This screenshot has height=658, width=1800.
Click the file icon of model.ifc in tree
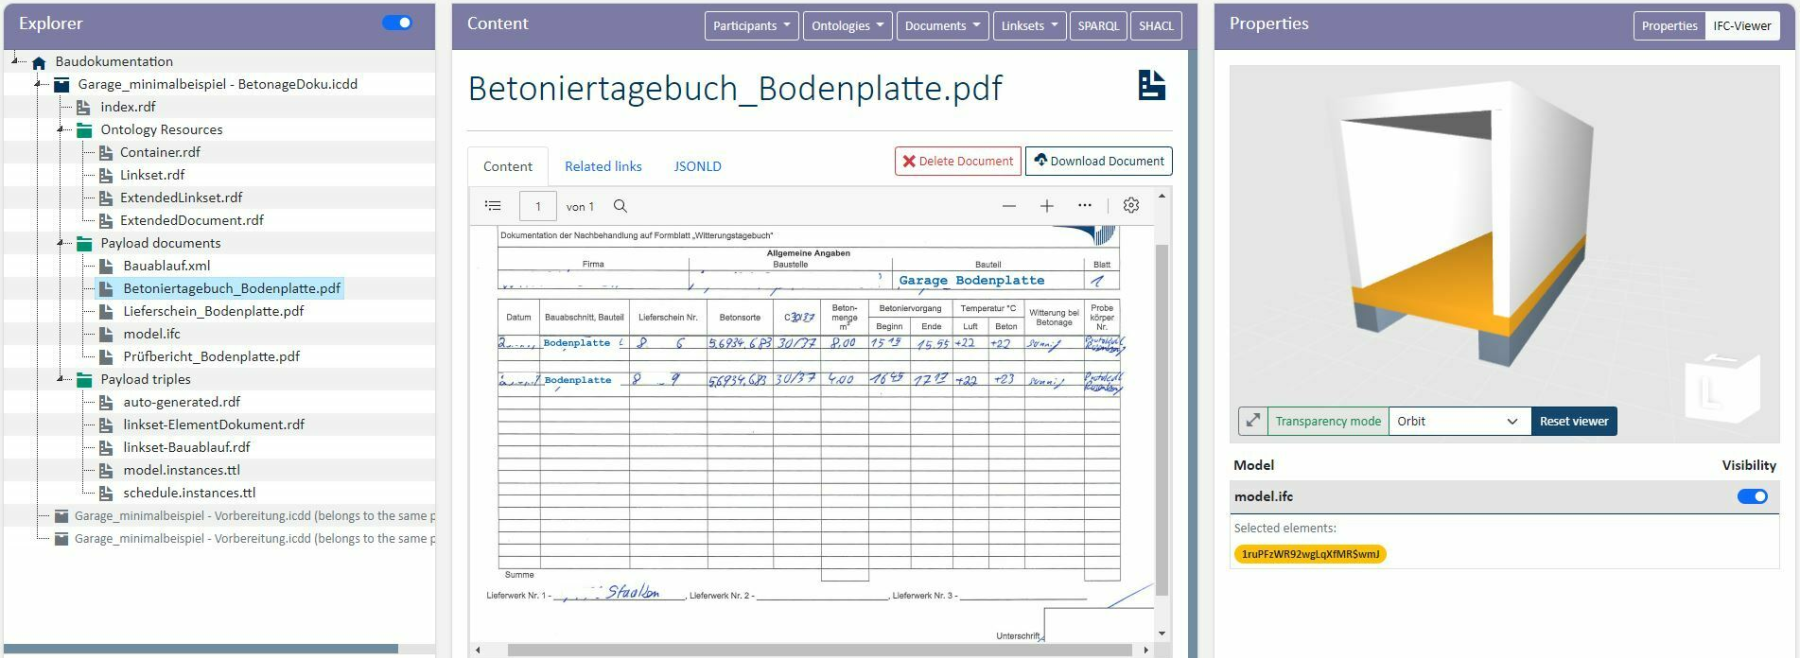coord(106,334)
